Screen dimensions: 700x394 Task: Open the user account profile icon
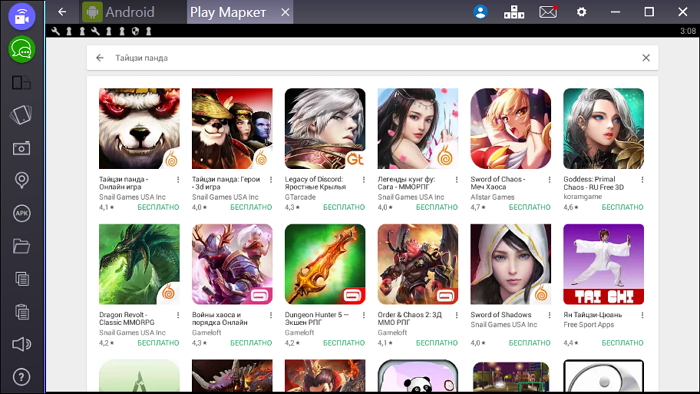tap(480, 12)
